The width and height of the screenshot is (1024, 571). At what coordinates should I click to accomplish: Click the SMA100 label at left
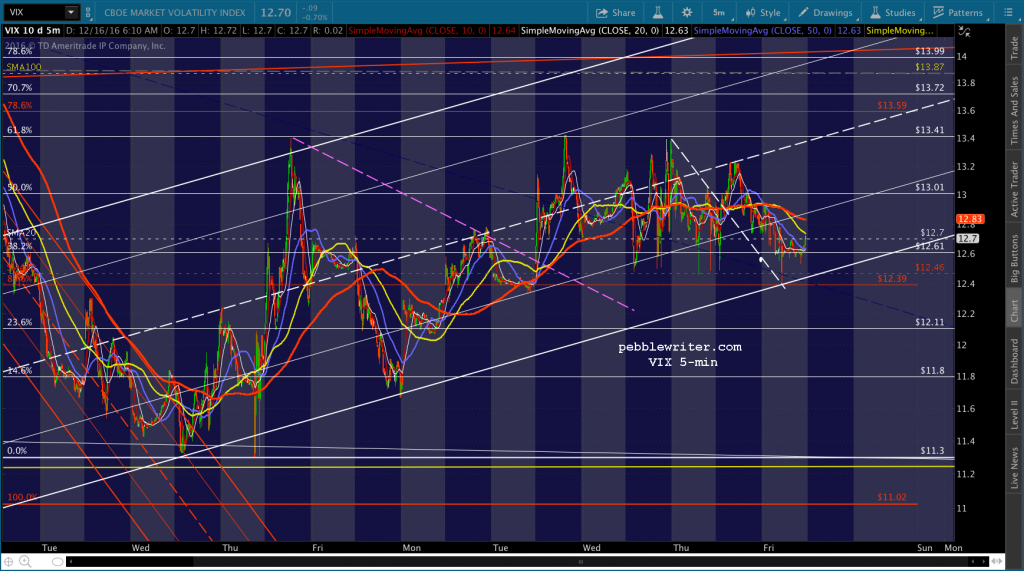[x=24, y=67]
